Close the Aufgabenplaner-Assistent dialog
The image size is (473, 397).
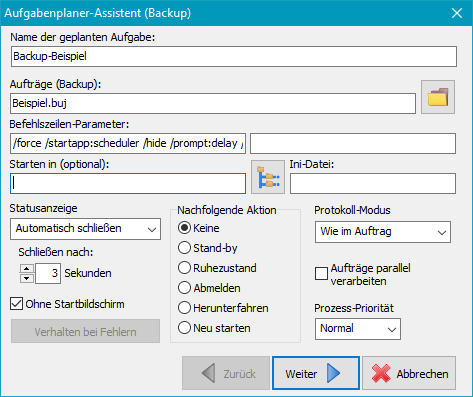coord(457,13)
